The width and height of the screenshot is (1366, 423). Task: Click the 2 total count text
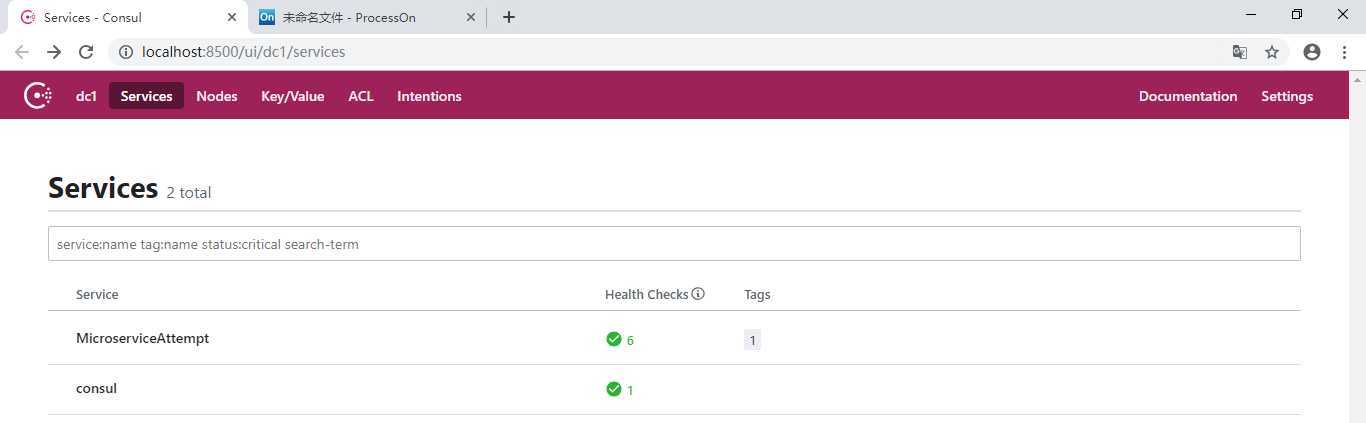coord(189,192)
